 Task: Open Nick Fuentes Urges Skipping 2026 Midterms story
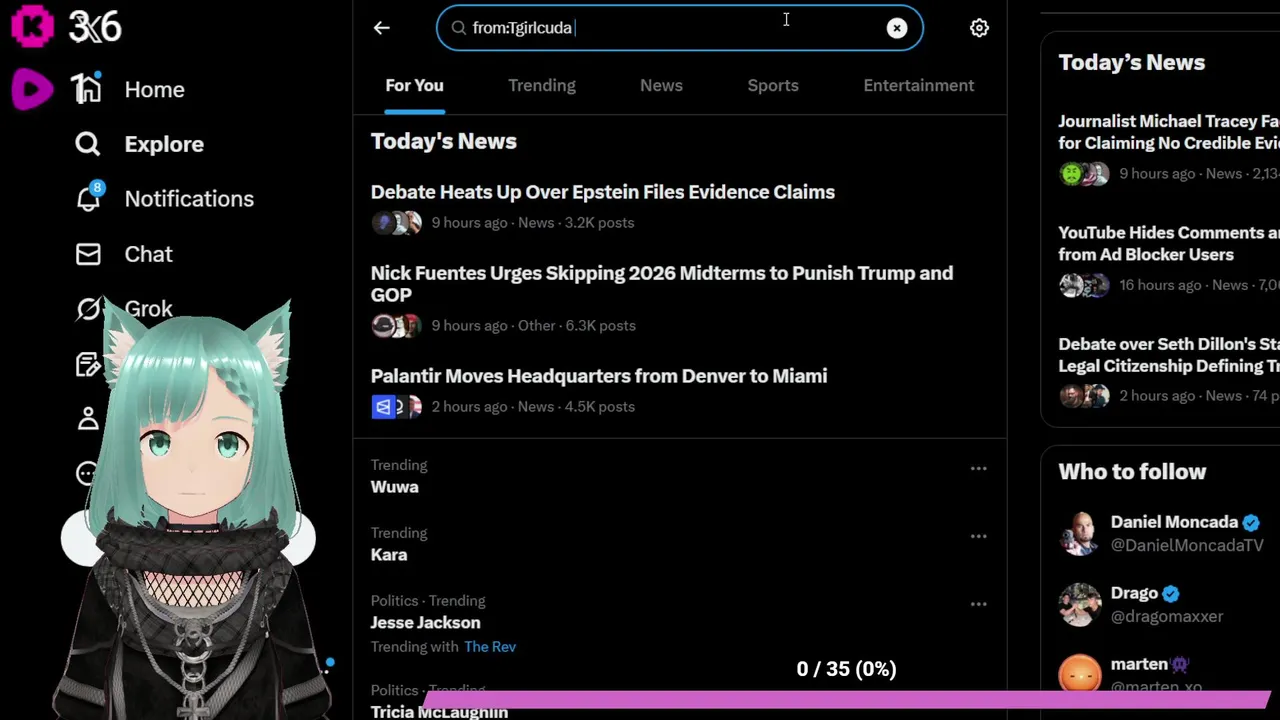662,284
